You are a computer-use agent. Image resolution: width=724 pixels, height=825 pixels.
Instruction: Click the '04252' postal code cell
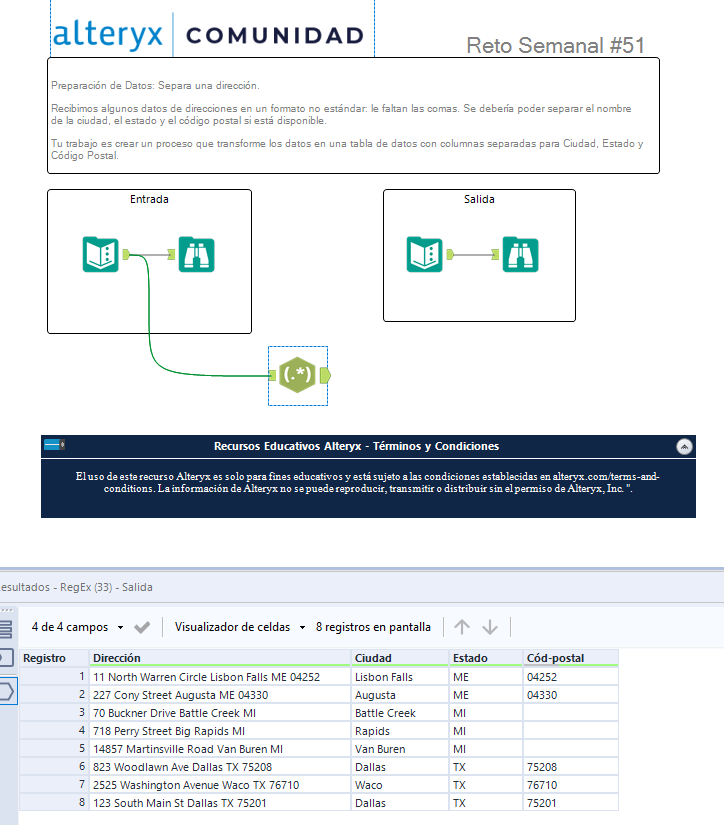coord(571,677)
